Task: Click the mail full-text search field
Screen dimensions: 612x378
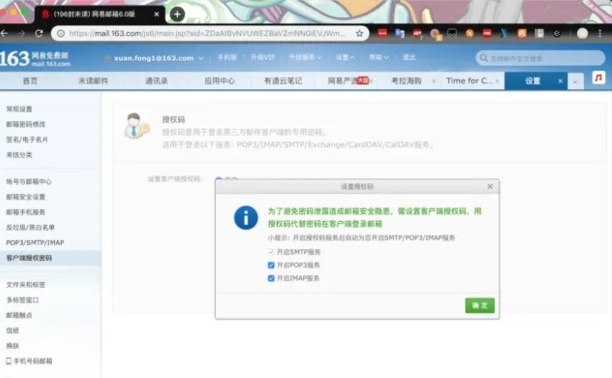Action: point(540,58)
